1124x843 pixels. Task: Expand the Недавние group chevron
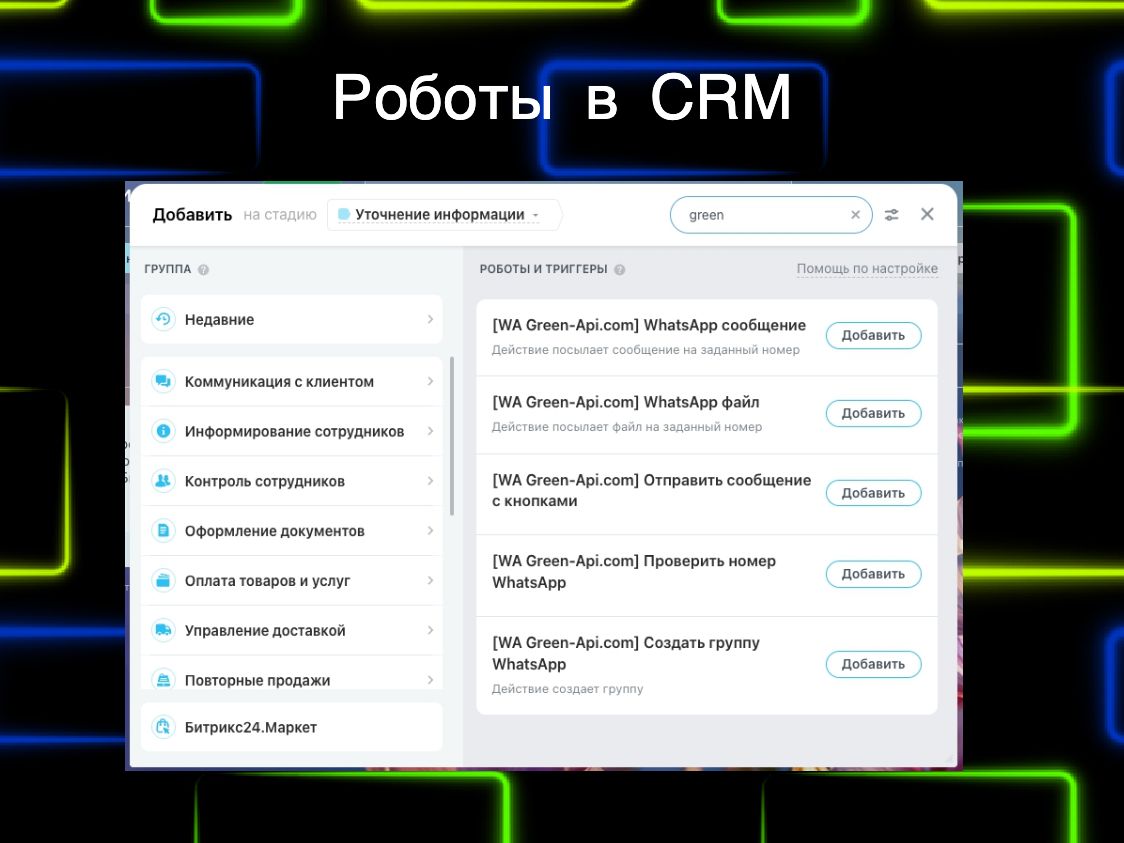pos(430,319)
